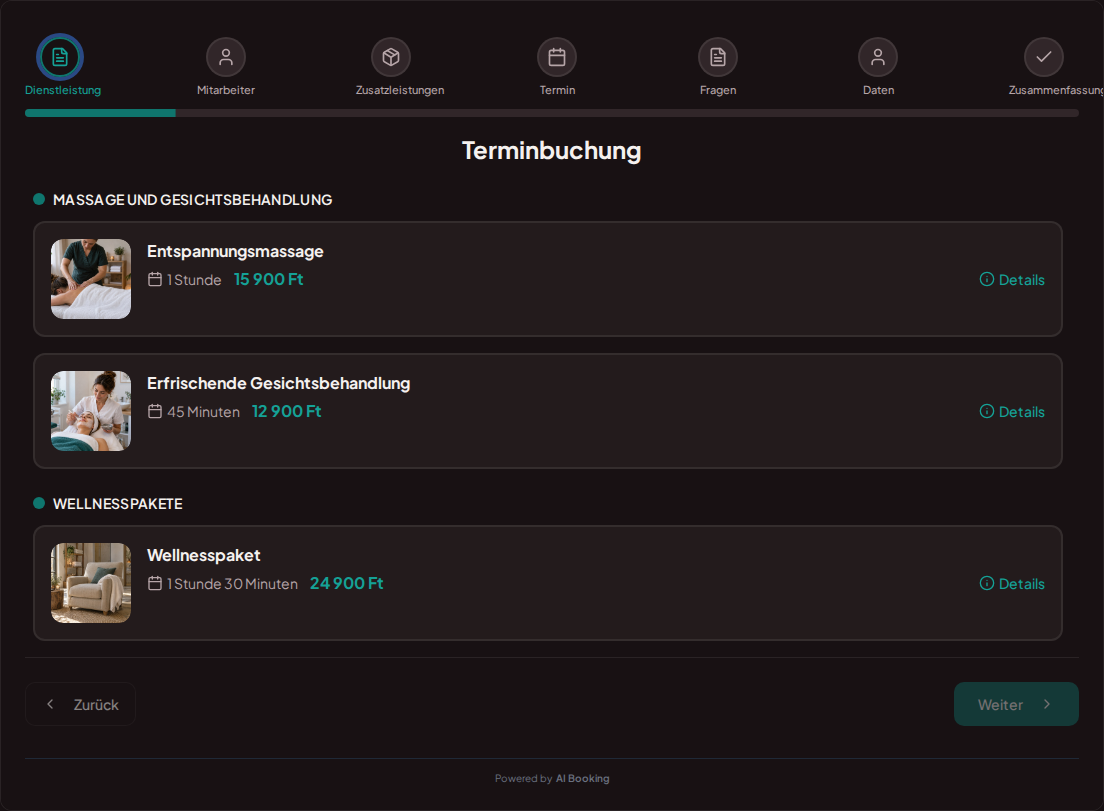Show Details for Wellnesspaket

point(1012,583)
